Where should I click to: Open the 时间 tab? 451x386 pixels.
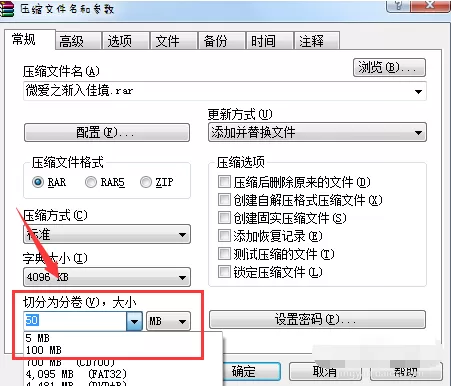point(269,41)
